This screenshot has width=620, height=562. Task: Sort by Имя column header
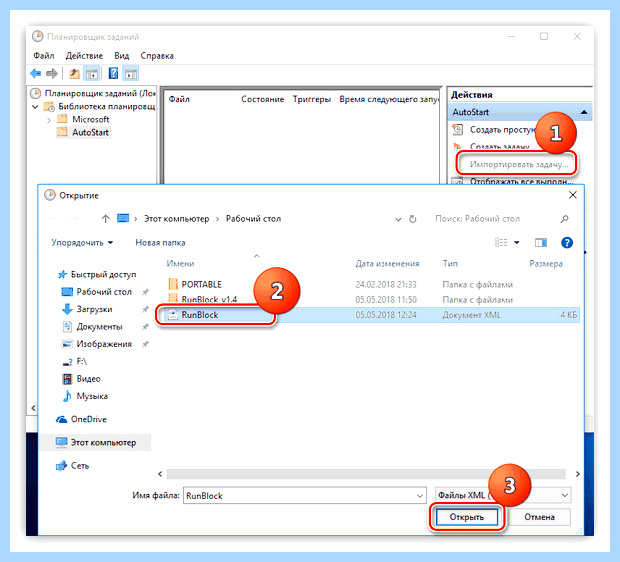tap(180, 264)
